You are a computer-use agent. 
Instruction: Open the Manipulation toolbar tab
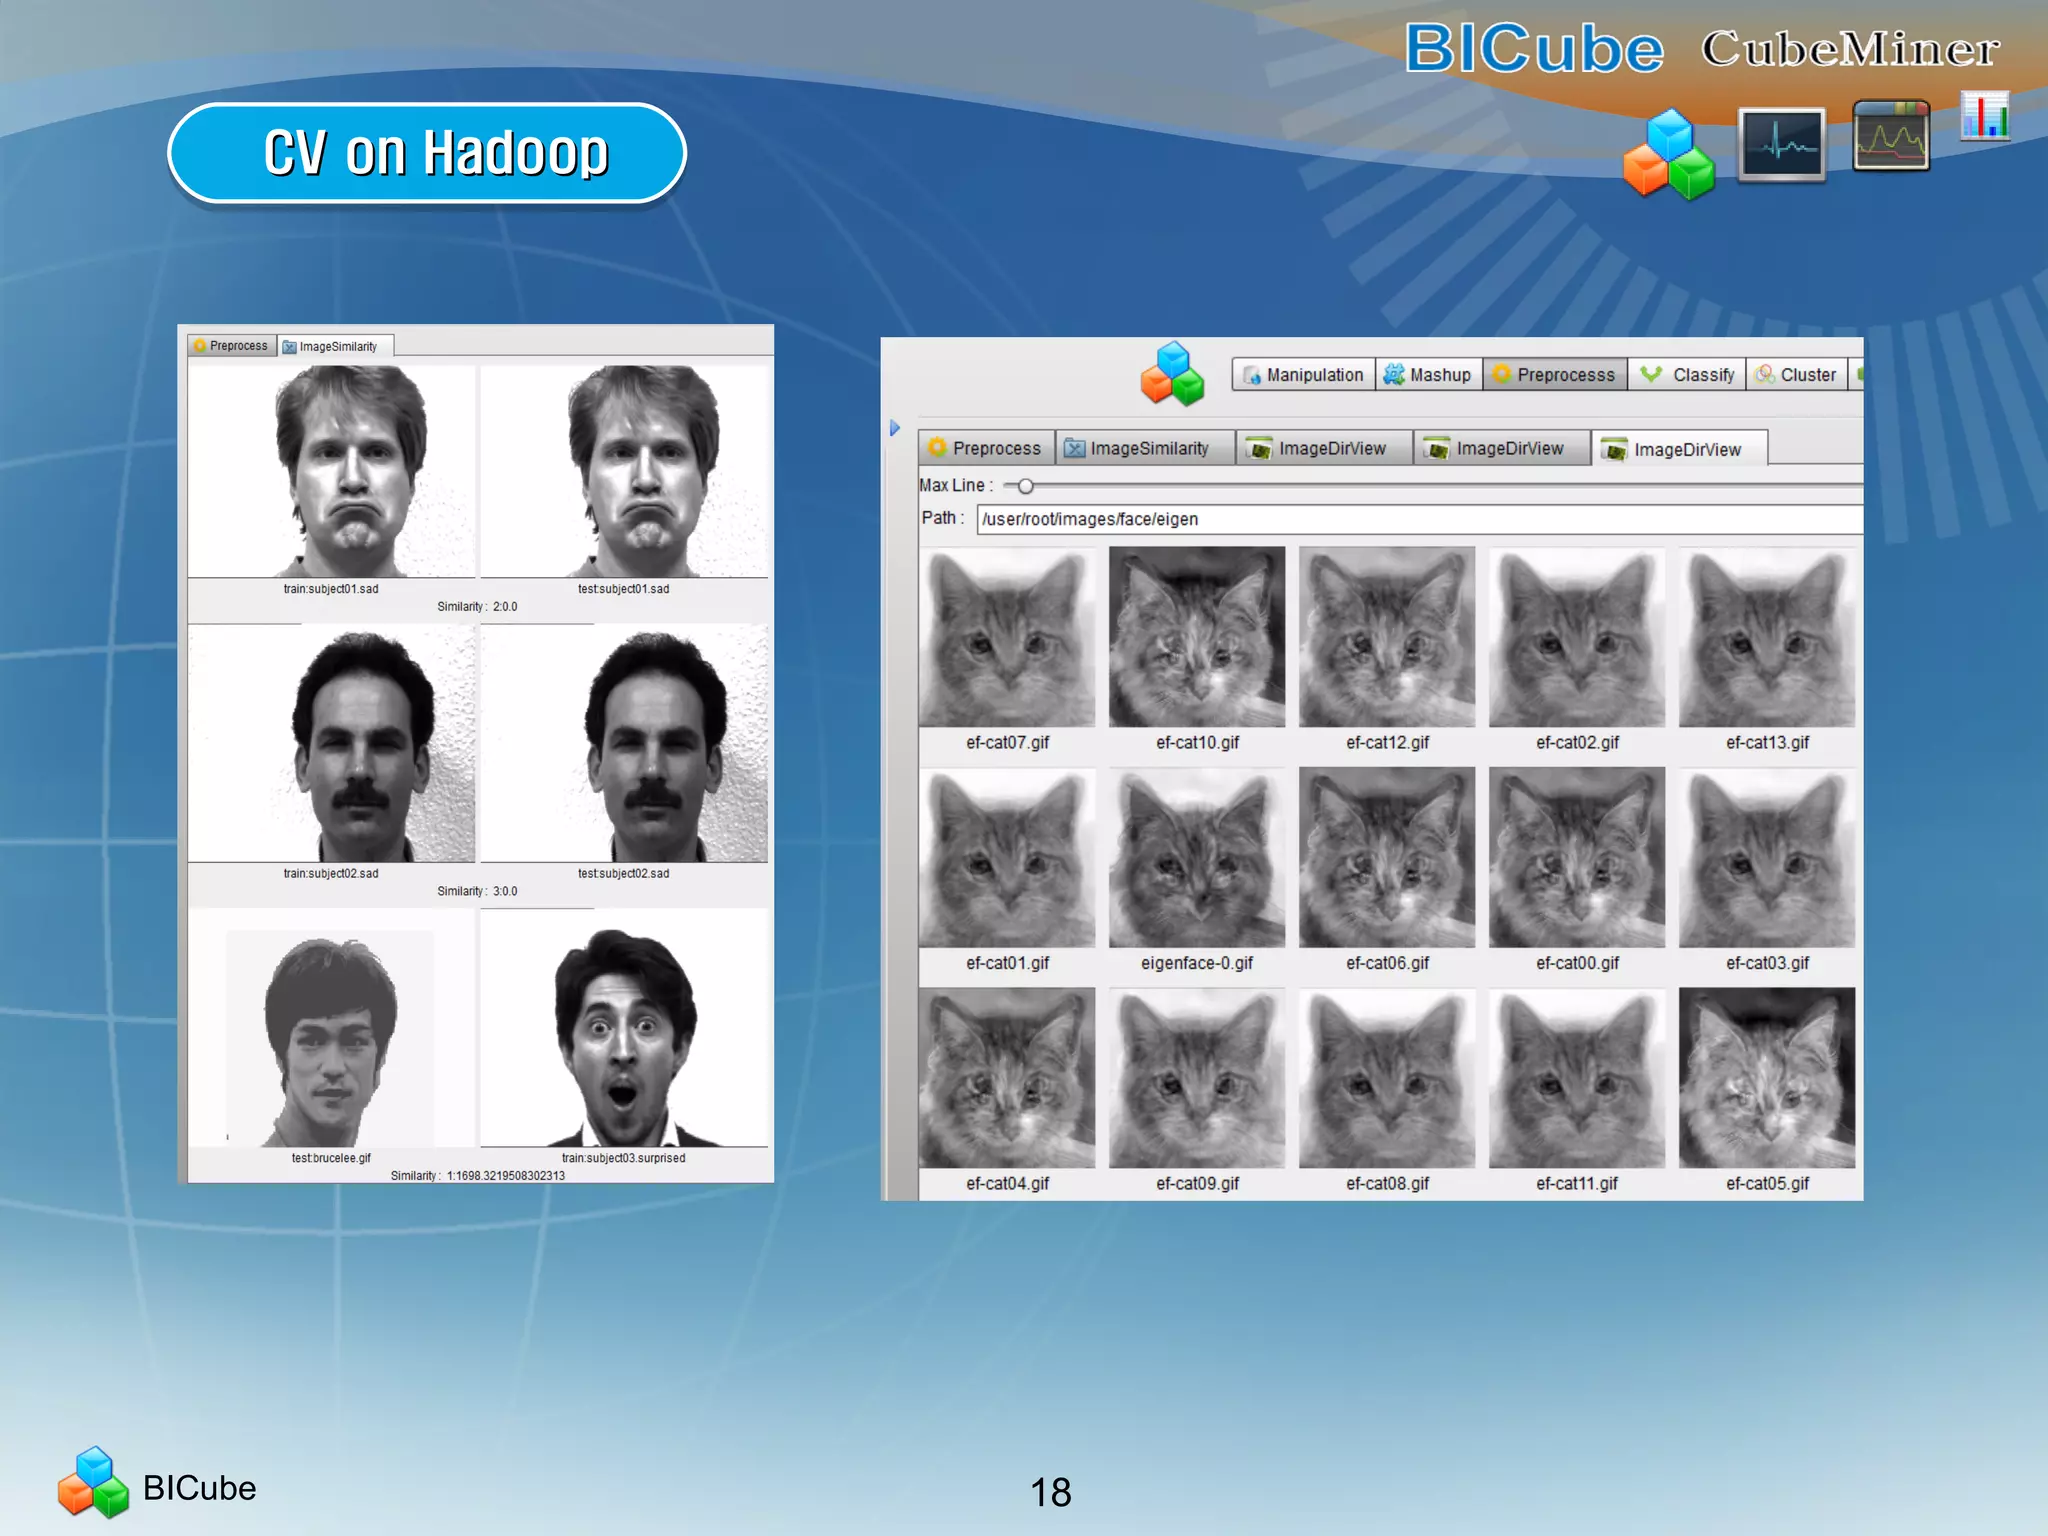1303,375
